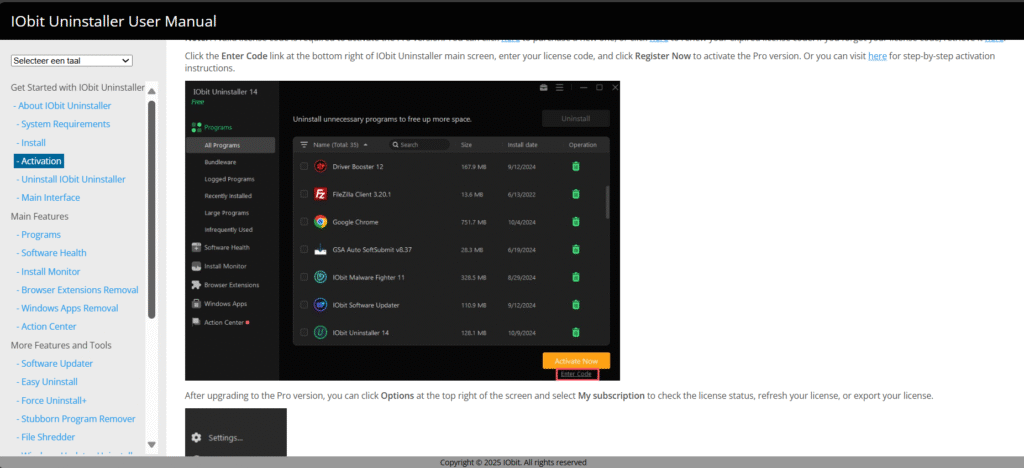The width and height of the screenshot is (1024, 468).
Task: Click the IObit Uninstaller 14 trash icon
Action: [575, 332]
